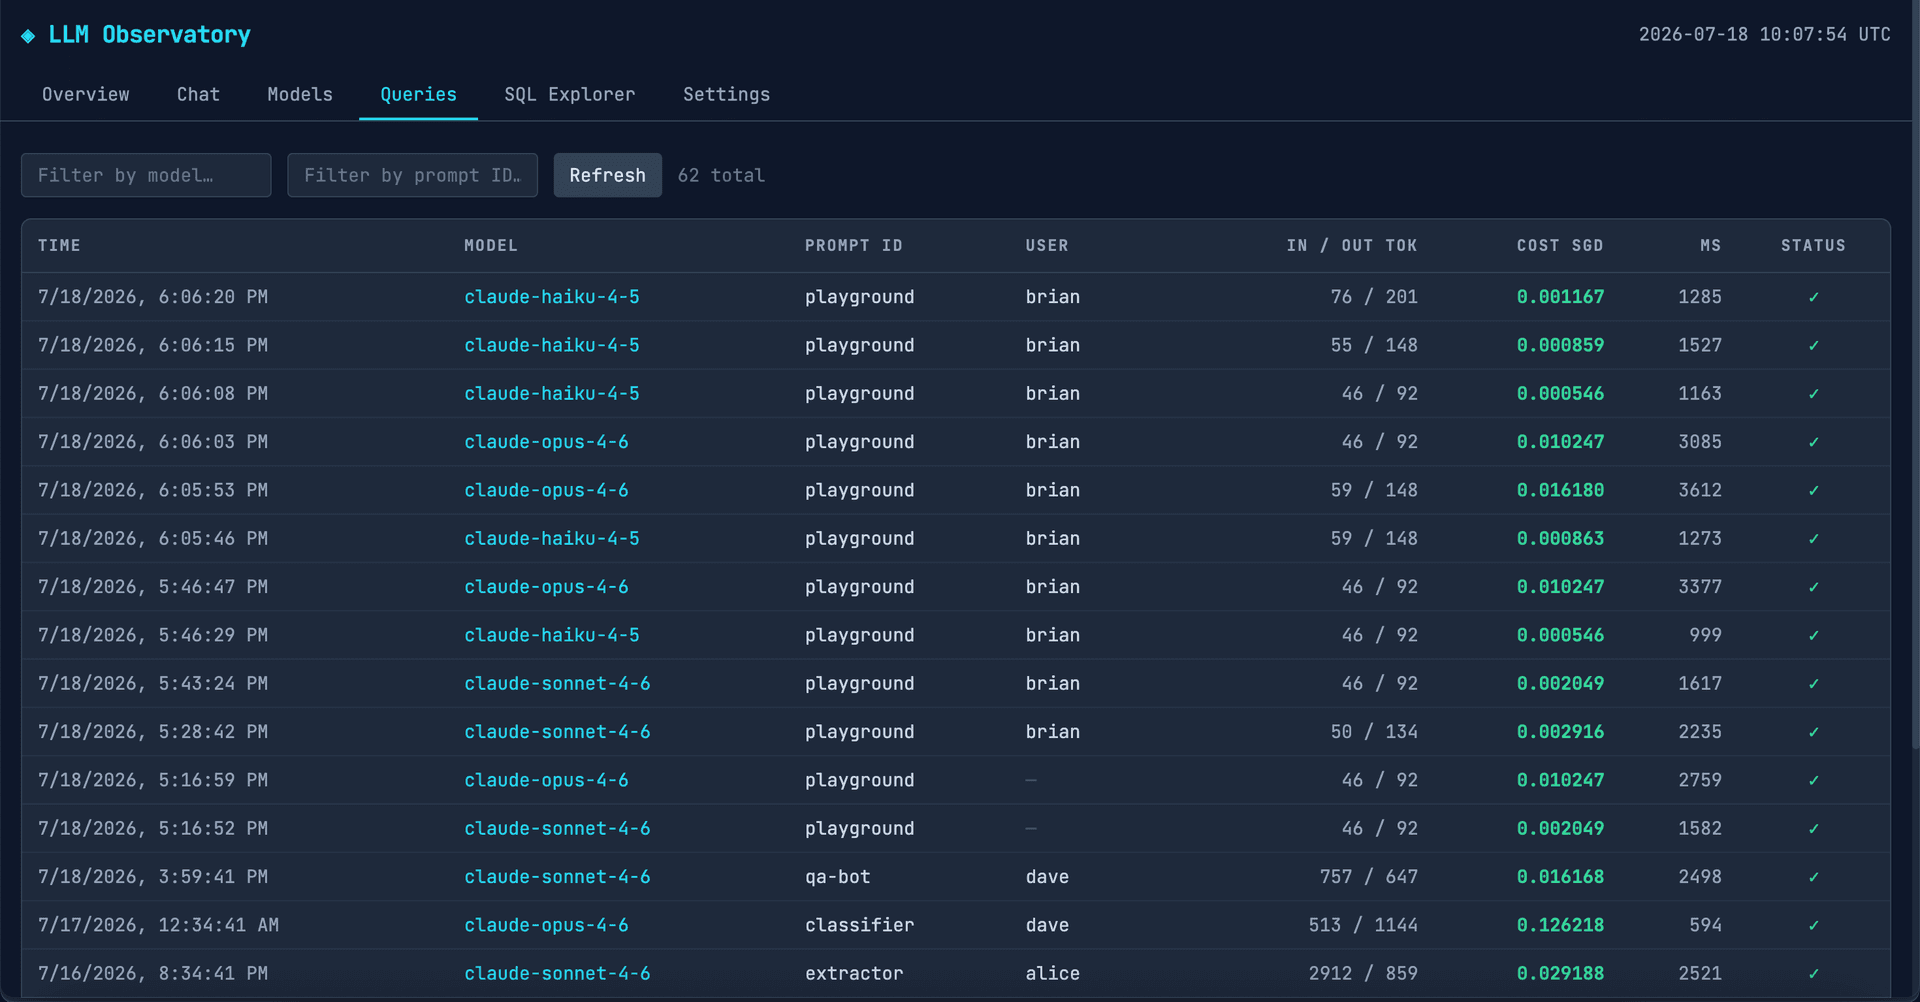Open claude-opus-4-6 link in 6:05:53 PM row

[x=546, y=490]
